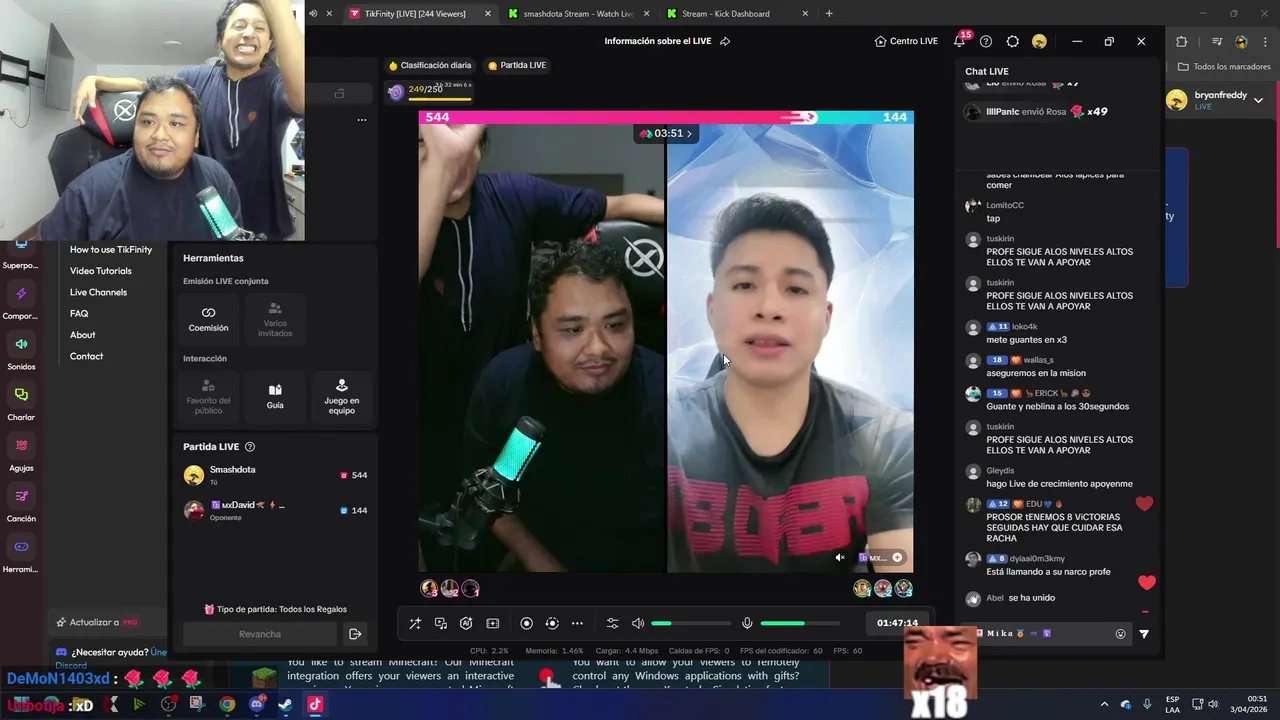Viewport: 1280px width, 720px height.
Task: Mute the speaker output
Action: point(638,623)
